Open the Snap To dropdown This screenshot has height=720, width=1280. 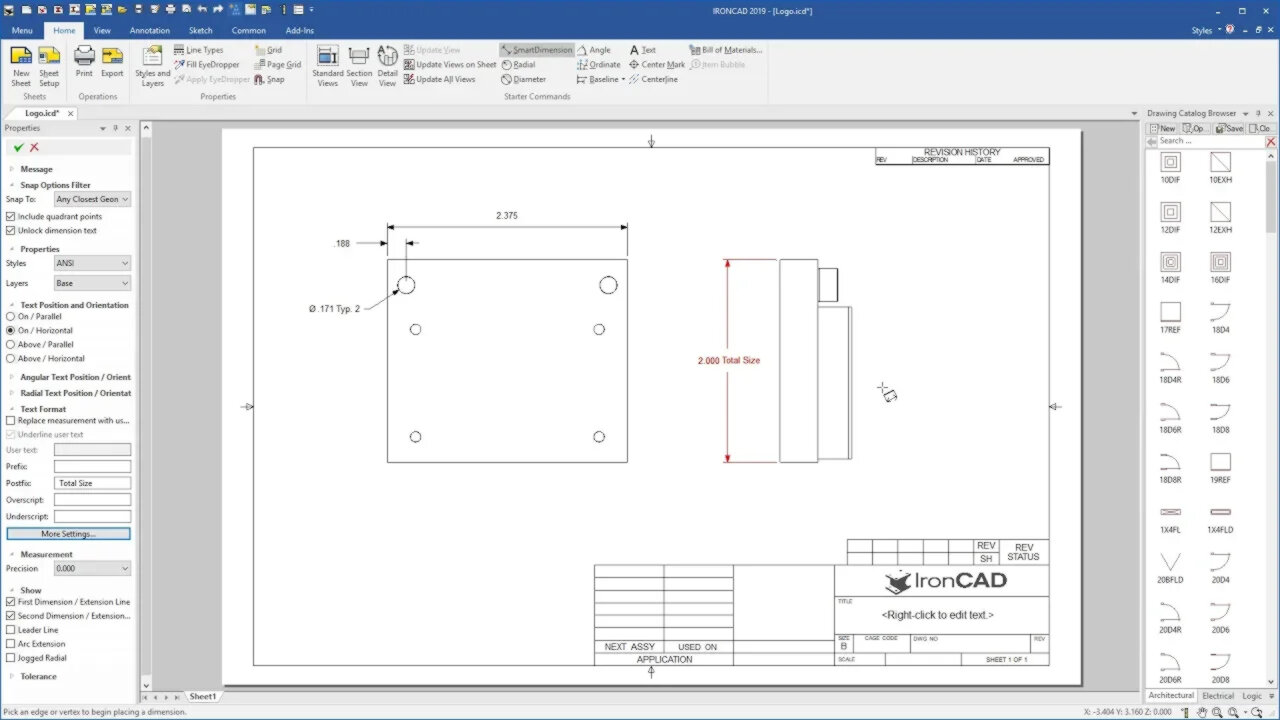tap(91, 199)
